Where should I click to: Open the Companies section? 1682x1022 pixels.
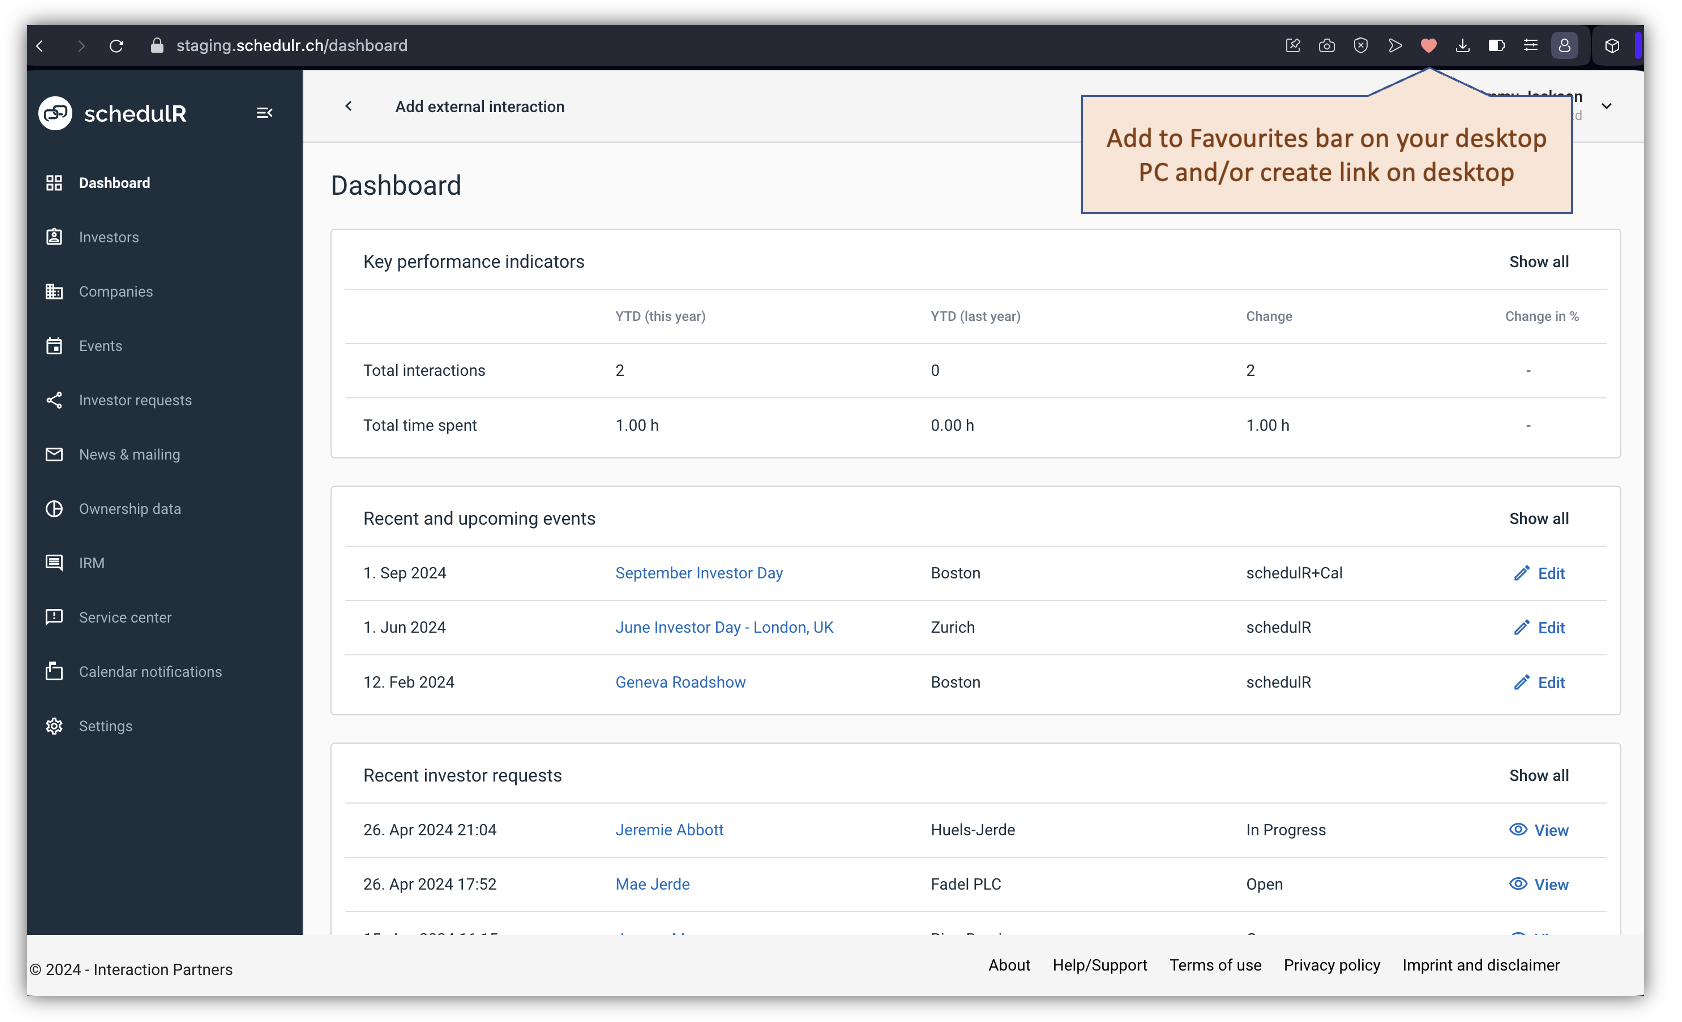[115, 291]
